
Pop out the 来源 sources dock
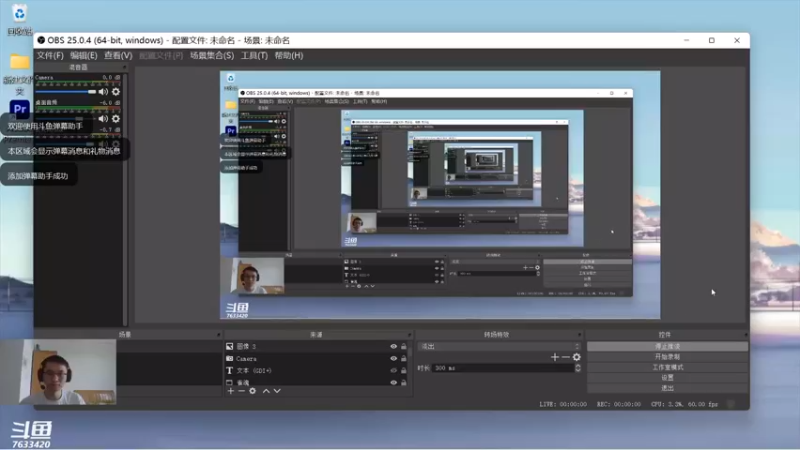tap(409, 335)
